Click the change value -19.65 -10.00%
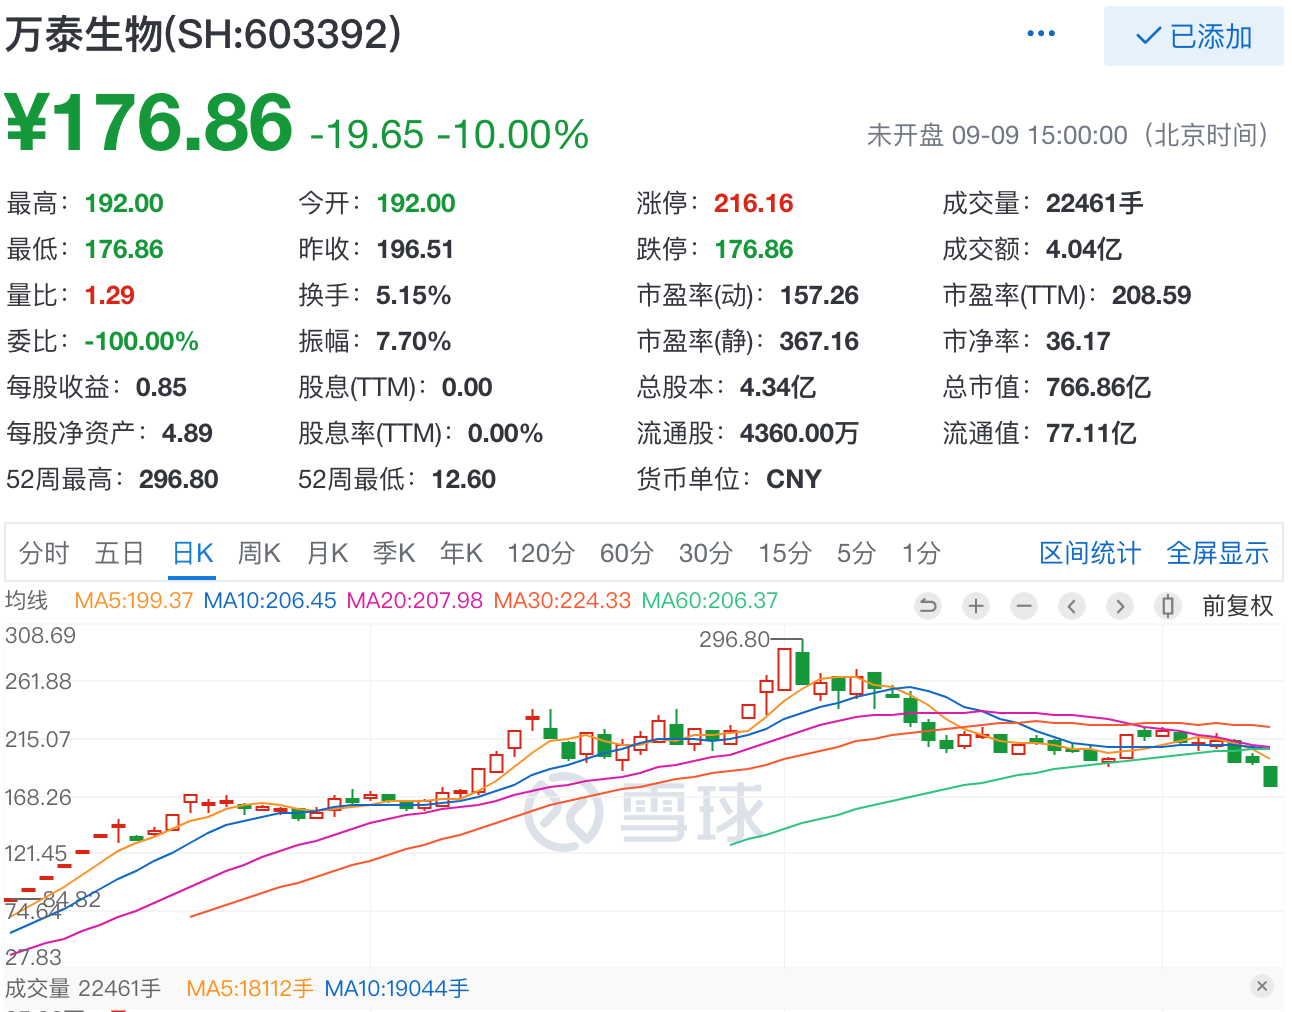Viewport: 1292px width, 1012px height. (x=449, y=134)
